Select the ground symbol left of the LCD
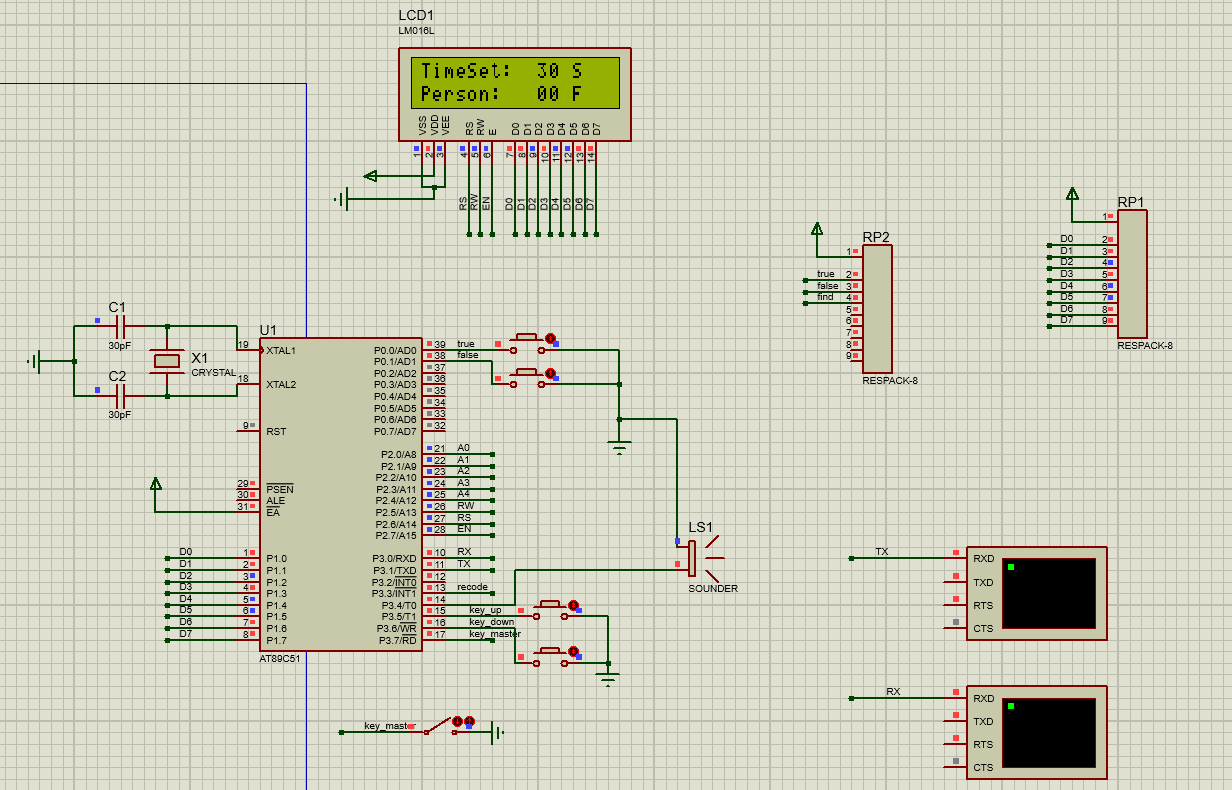 [x=343, y=201]
